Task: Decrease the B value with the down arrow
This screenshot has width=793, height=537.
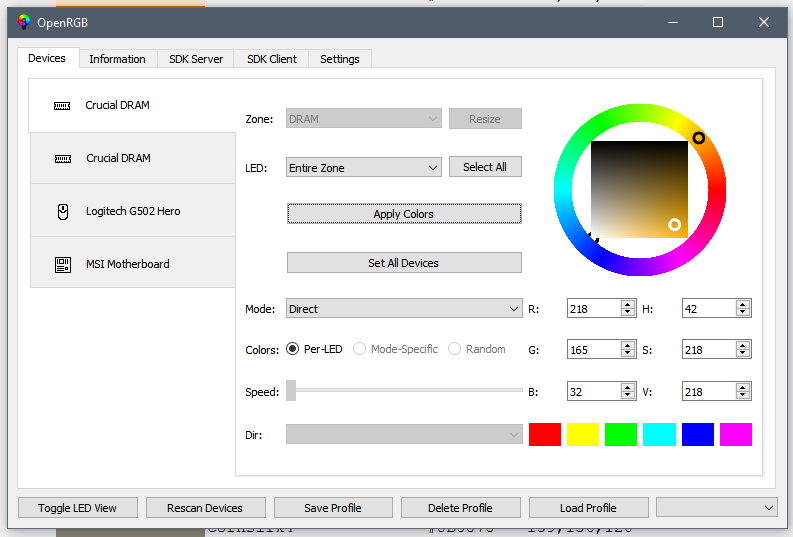Action: [628, 395]
